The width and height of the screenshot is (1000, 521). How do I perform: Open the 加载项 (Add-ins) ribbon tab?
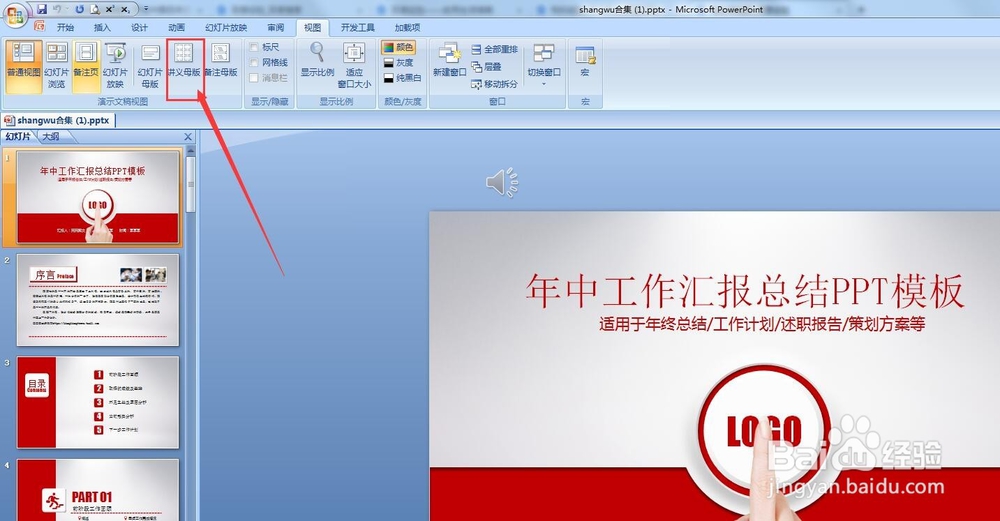coord(407,27)
